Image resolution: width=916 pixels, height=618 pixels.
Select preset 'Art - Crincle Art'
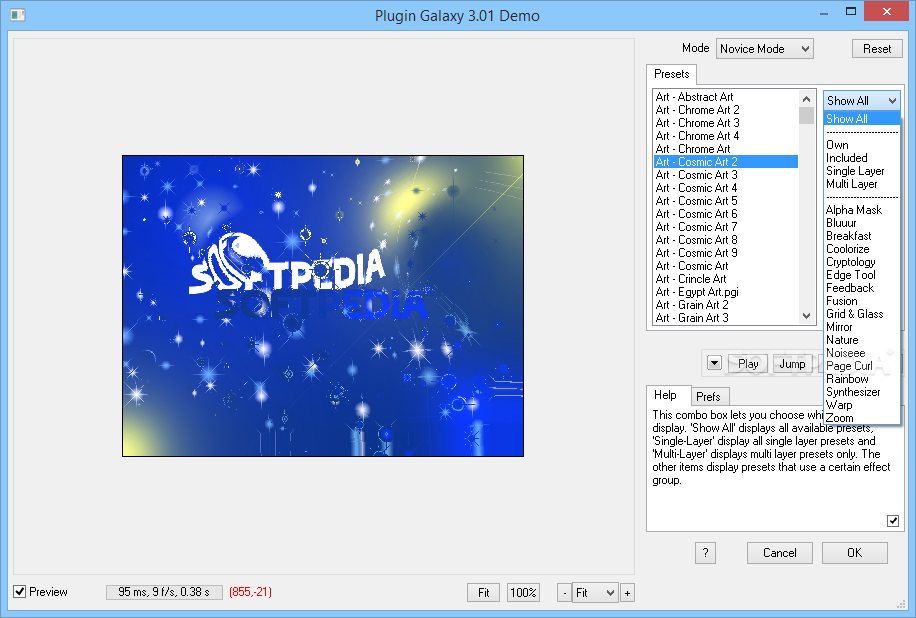726,279
